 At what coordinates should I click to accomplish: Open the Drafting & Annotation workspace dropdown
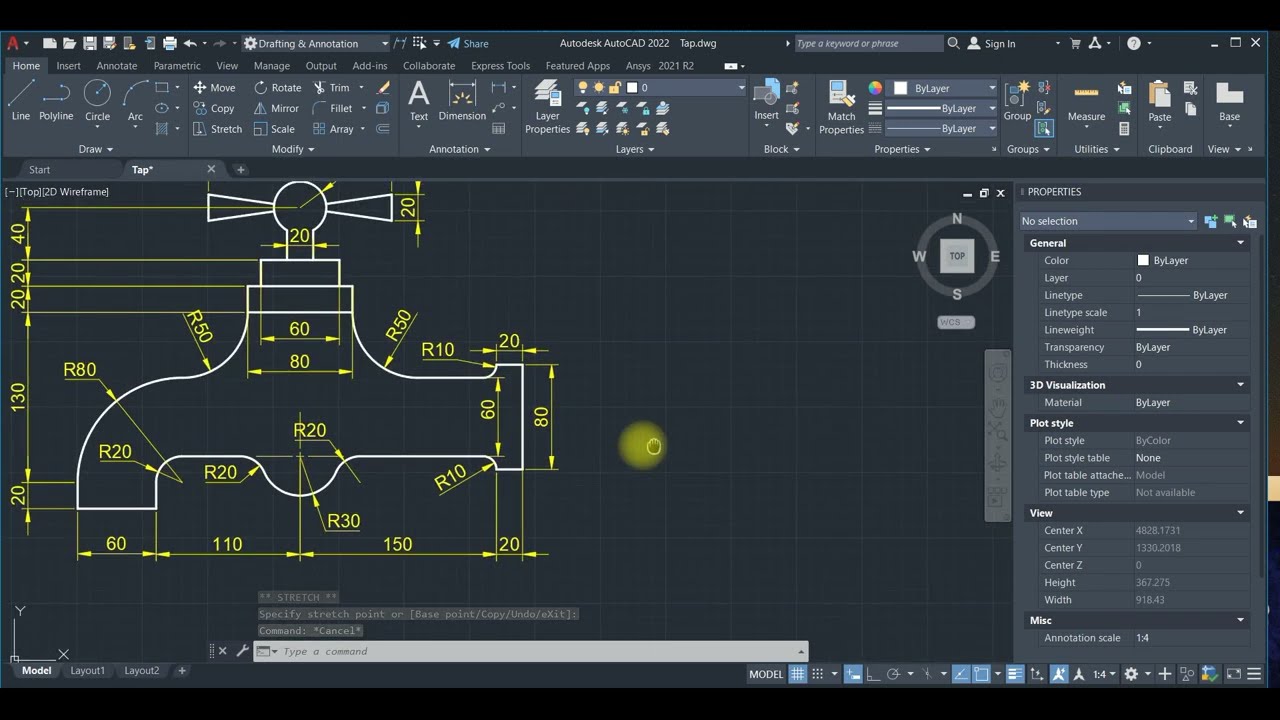316,43
